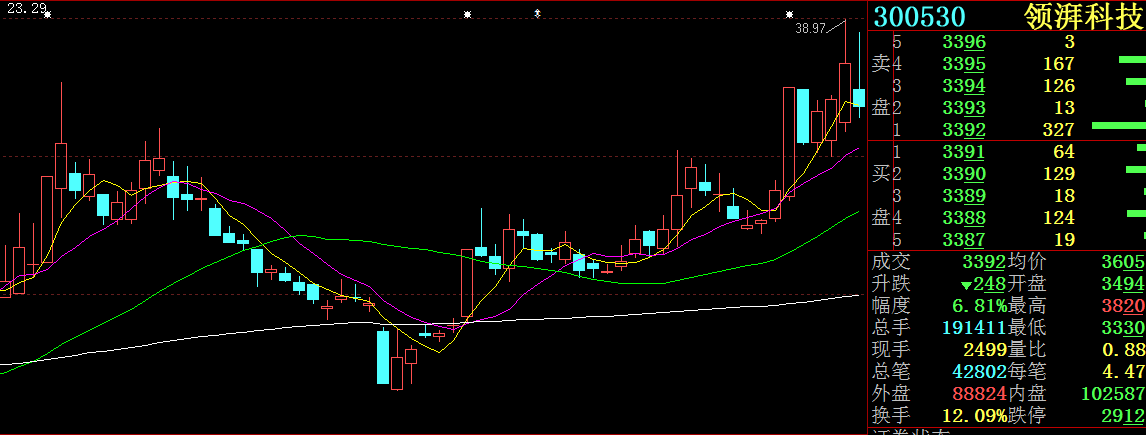Click the 38.97 high price label

click(811, 29)
